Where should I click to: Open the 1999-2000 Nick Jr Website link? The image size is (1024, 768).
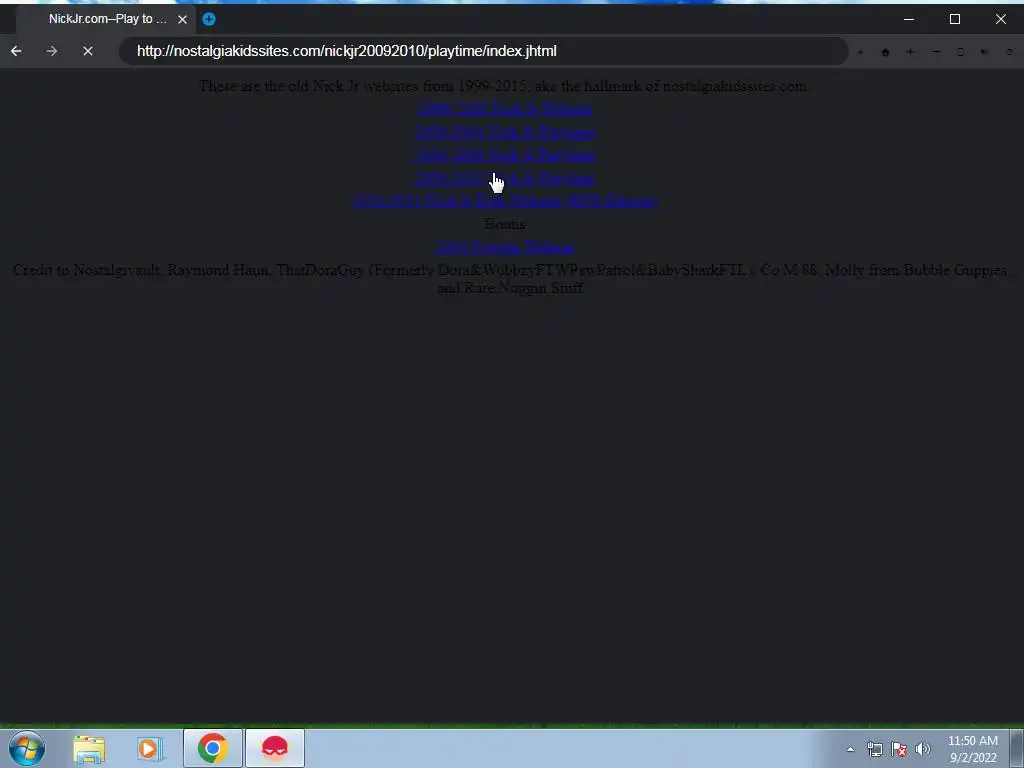tap(504, 108)
